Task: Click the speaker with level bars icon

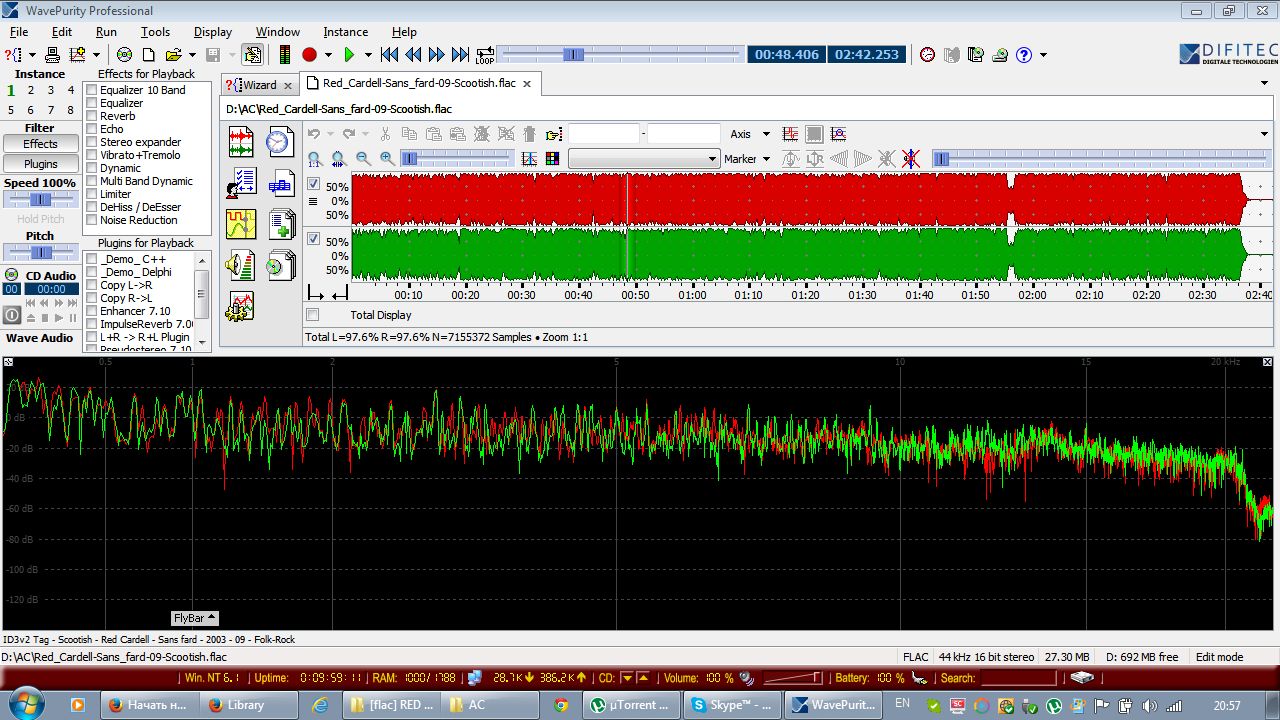Action: coord(241,265)
